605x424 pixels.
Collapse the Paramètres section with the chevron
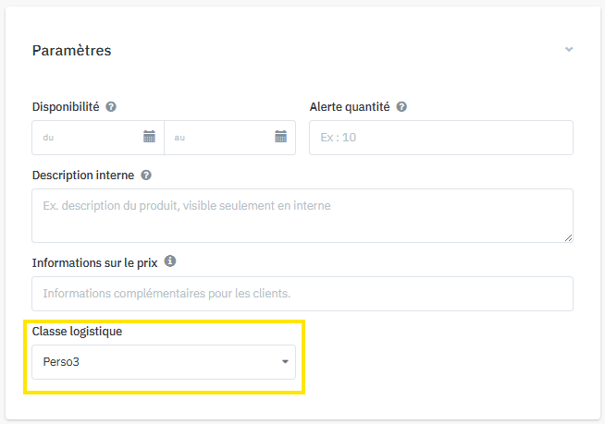click(x=569, y=49)
